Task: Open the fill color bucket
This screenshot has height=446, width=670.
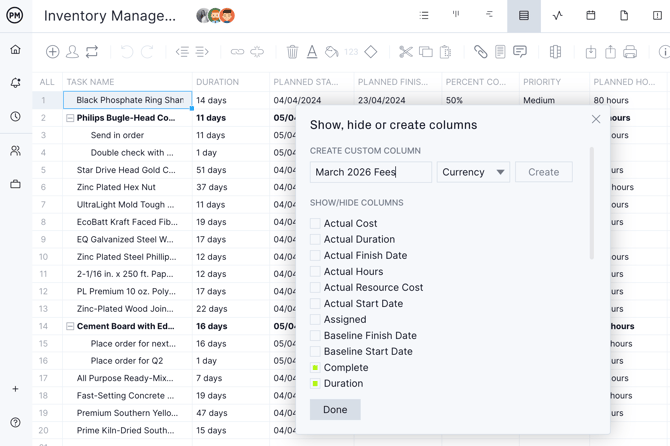Action: (x=332, y=52)
